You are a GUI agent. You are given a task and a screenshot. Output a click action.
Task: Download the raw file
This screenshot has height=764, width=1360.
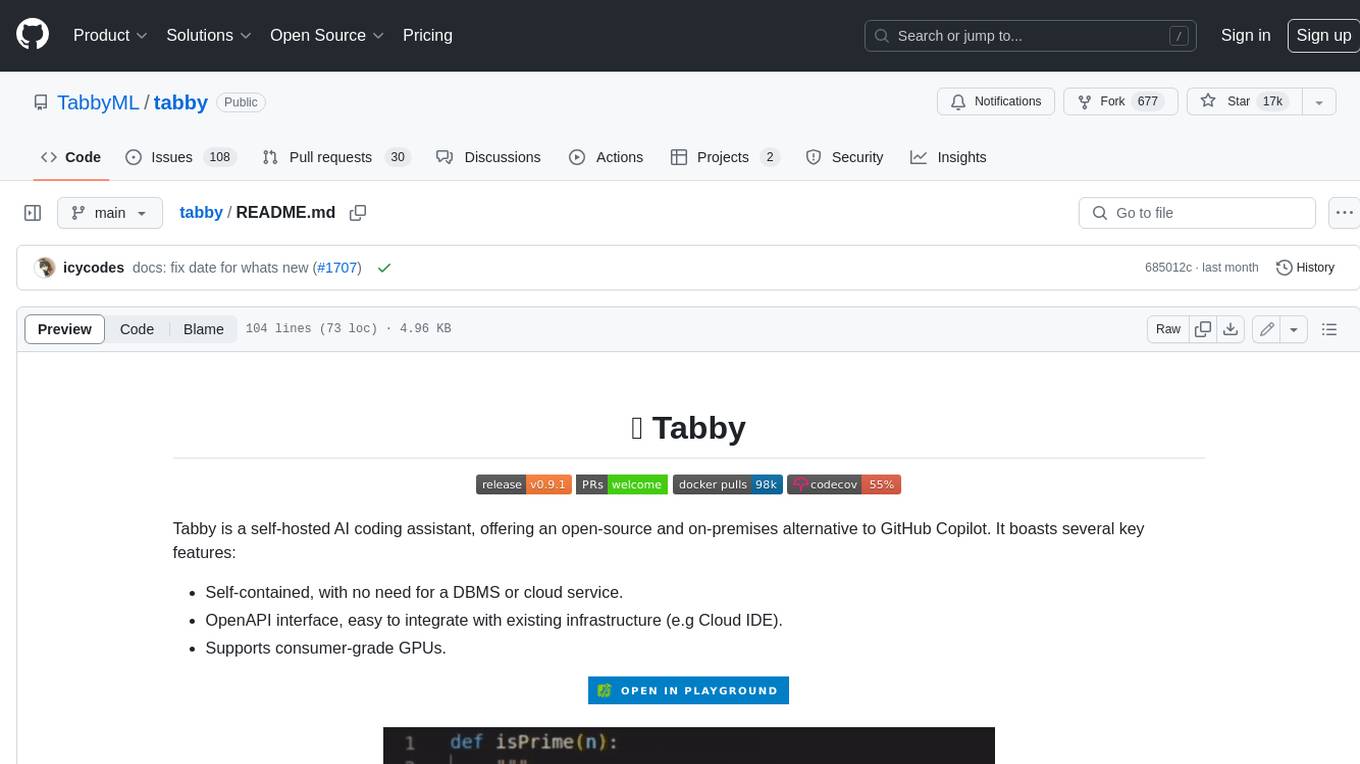(x=1231, y=329)
